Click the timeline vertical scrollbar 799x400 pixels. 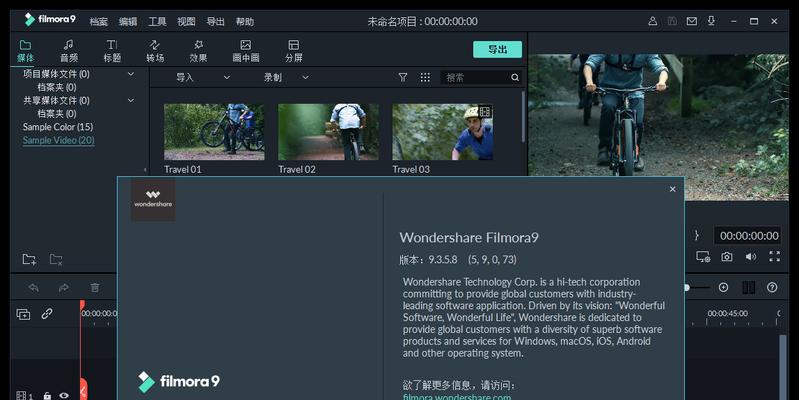(783, 367)
